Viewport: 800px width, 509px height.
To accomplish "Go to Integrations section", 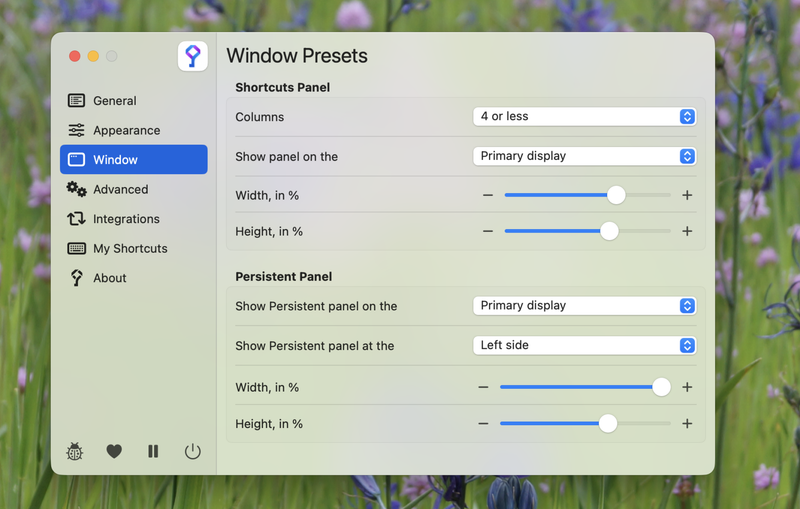I will 126,219.
